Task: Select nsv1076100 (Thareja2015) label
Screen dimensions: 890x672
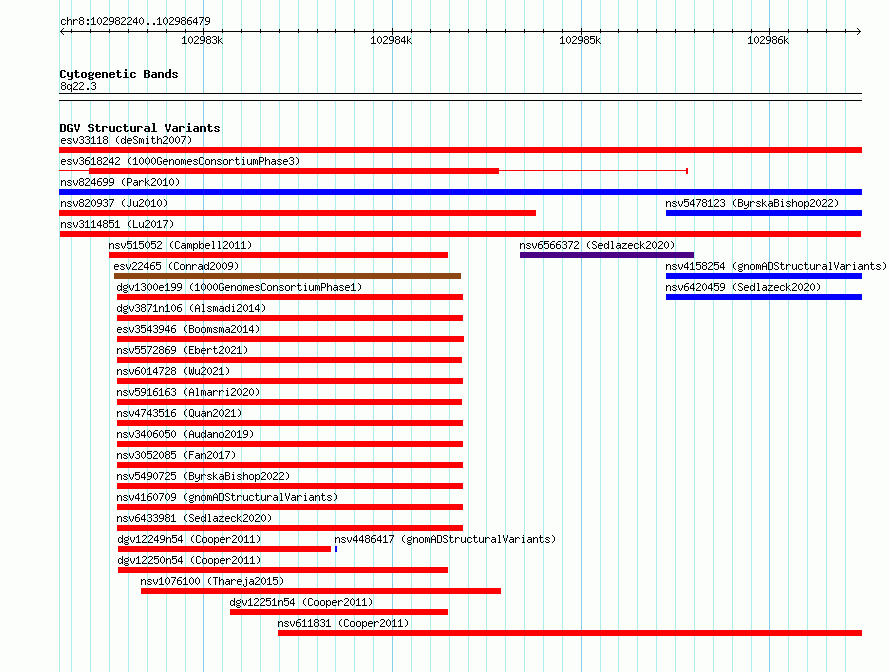Action: pyautogui.click(x=212, y=581)
